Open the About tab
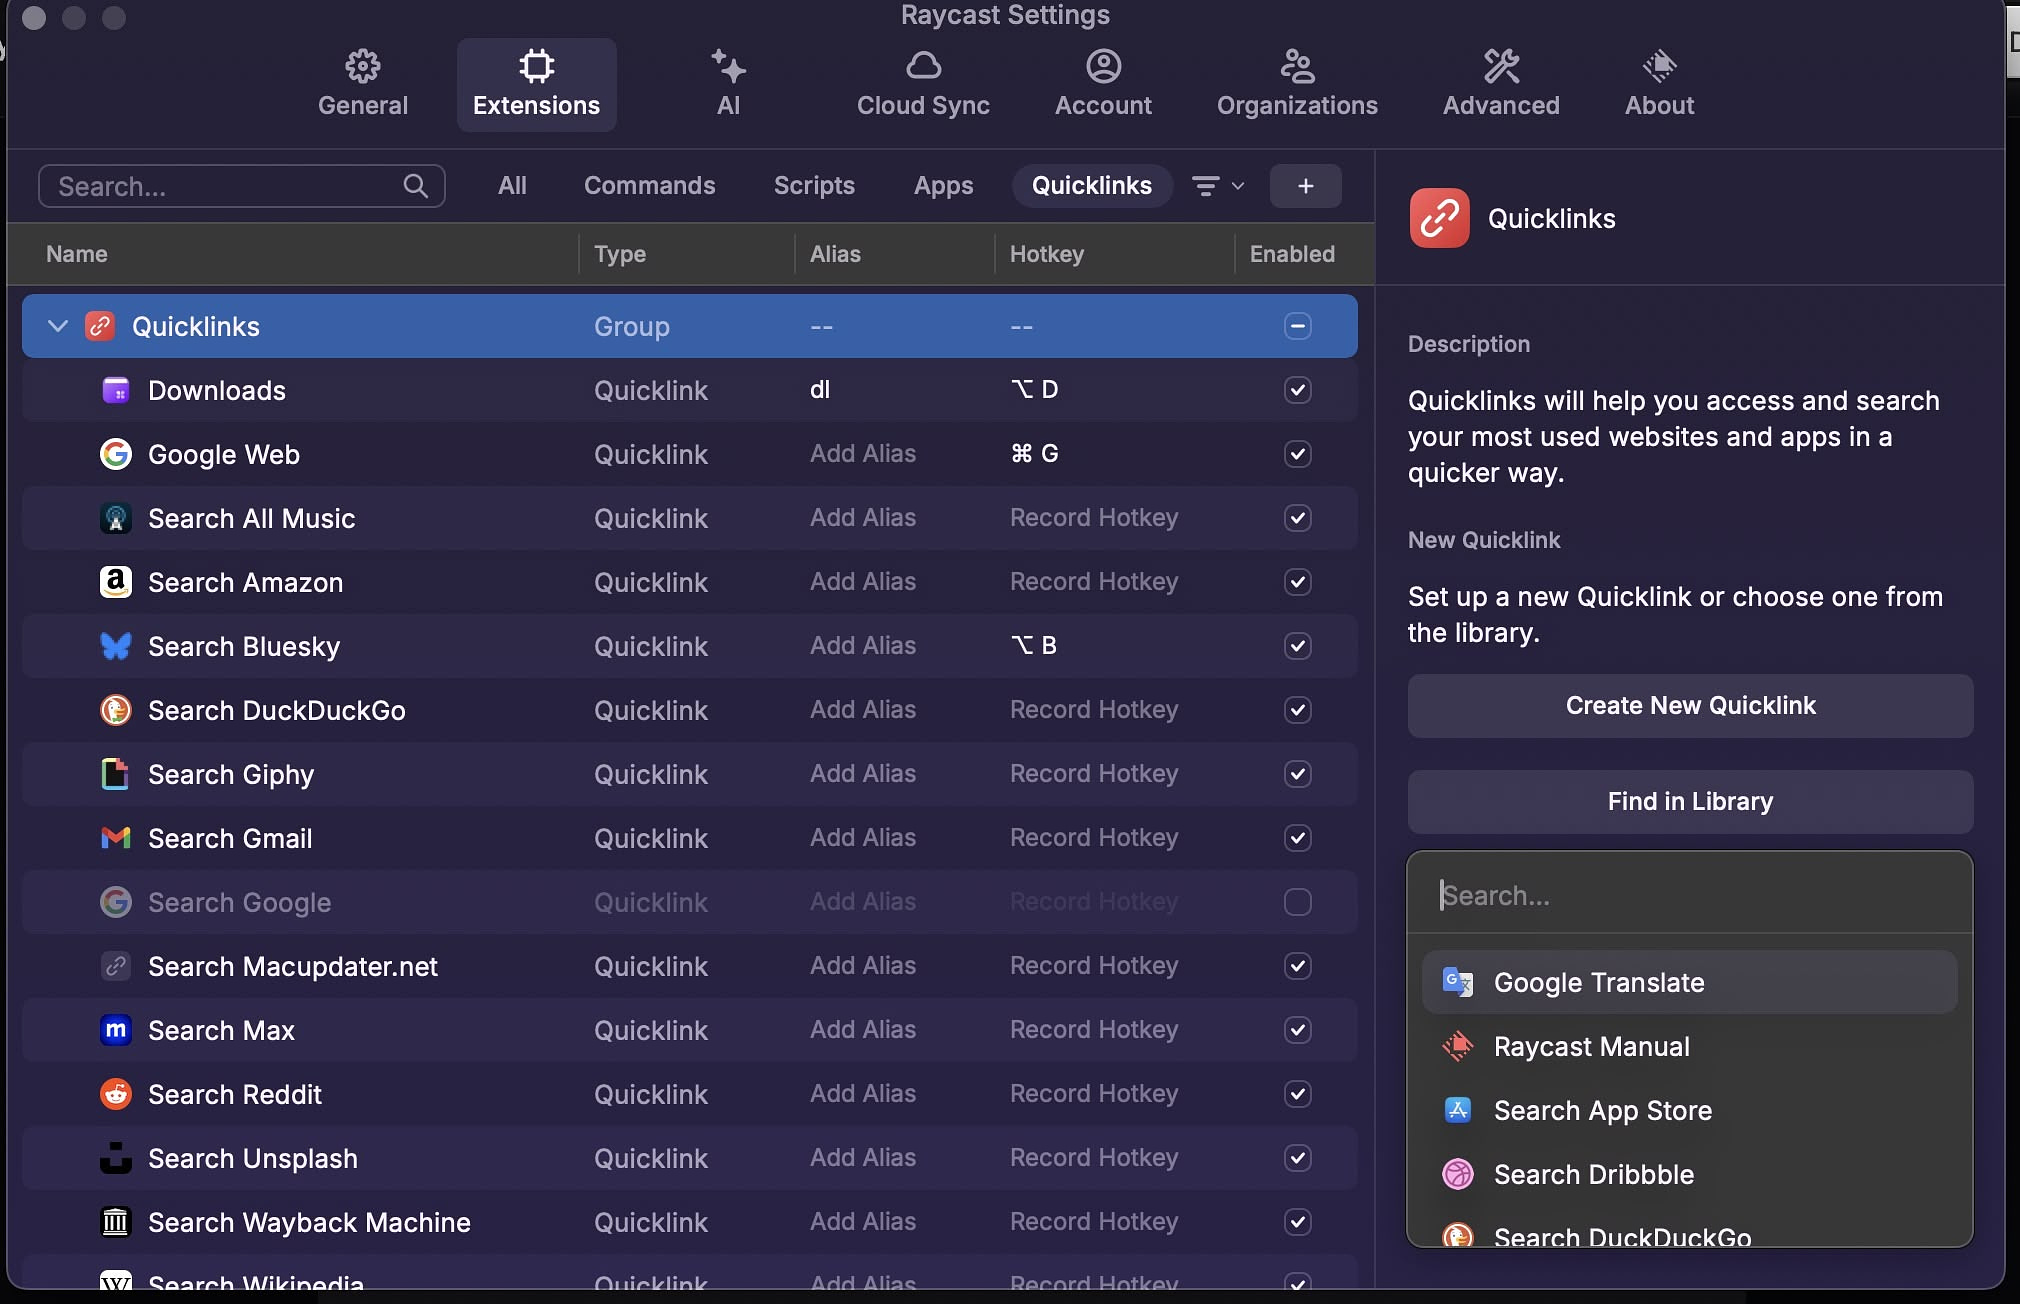Screen dimensions: 2020x1304 (x=1659, y=84)
